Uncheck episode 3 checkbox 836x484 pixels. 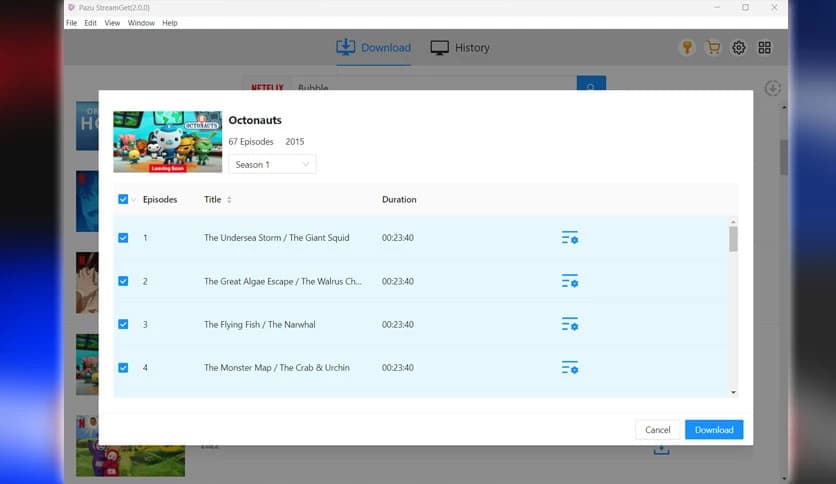[x=123, y=324]
